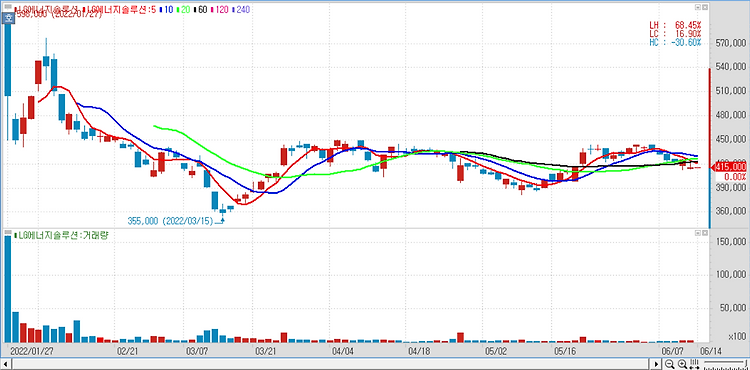Select the 5-day moving average legend
The image size is (750, 370).
point(119,10)
